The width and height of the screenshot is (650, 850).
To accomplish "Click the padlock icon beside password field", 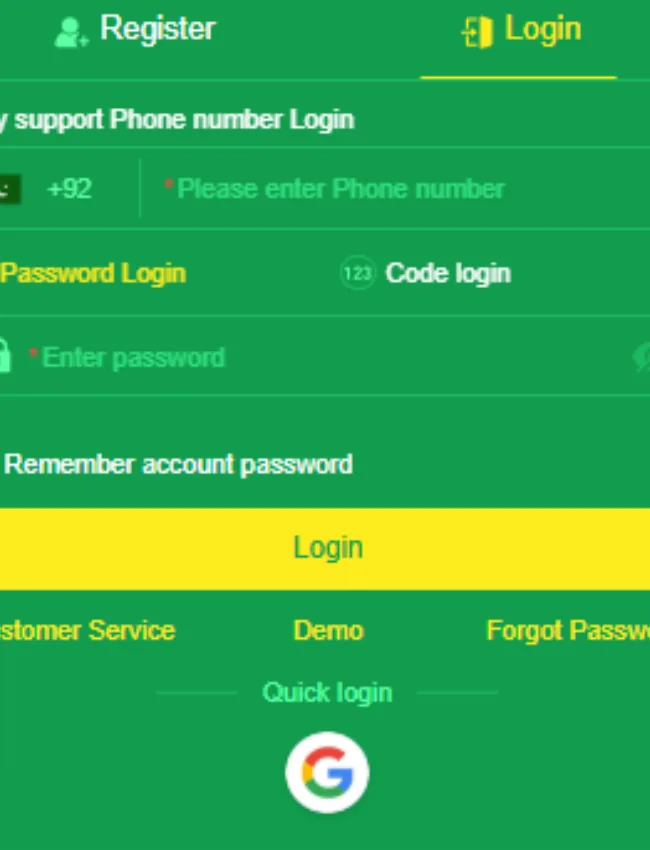I will click(5, 357).
